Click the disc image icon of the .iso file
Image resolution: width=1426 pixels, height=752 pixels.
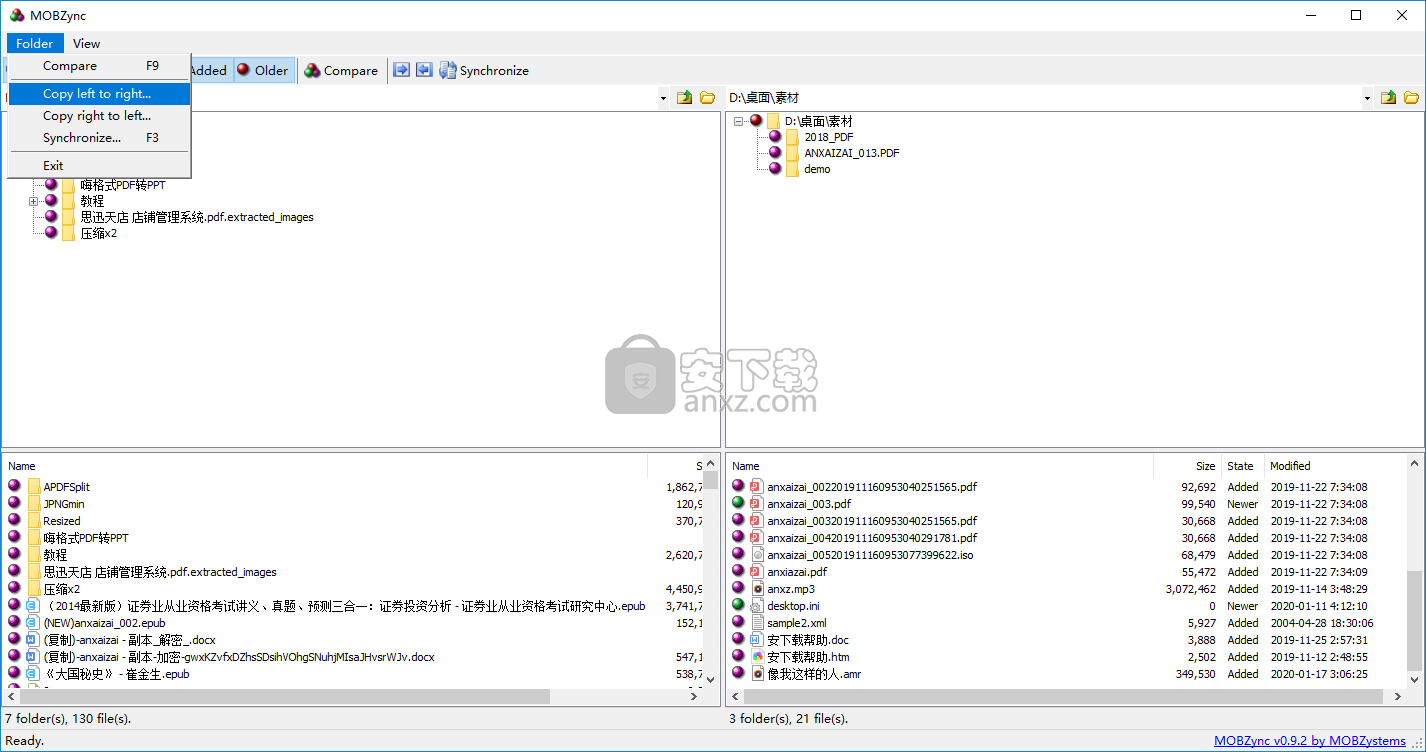click(x=756, y=555)
